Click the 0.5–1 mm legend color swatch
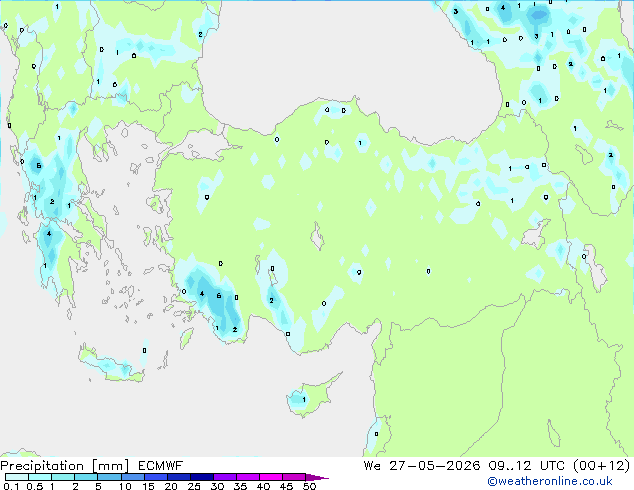Screen dimensions: 634x490 click(40, 477)
